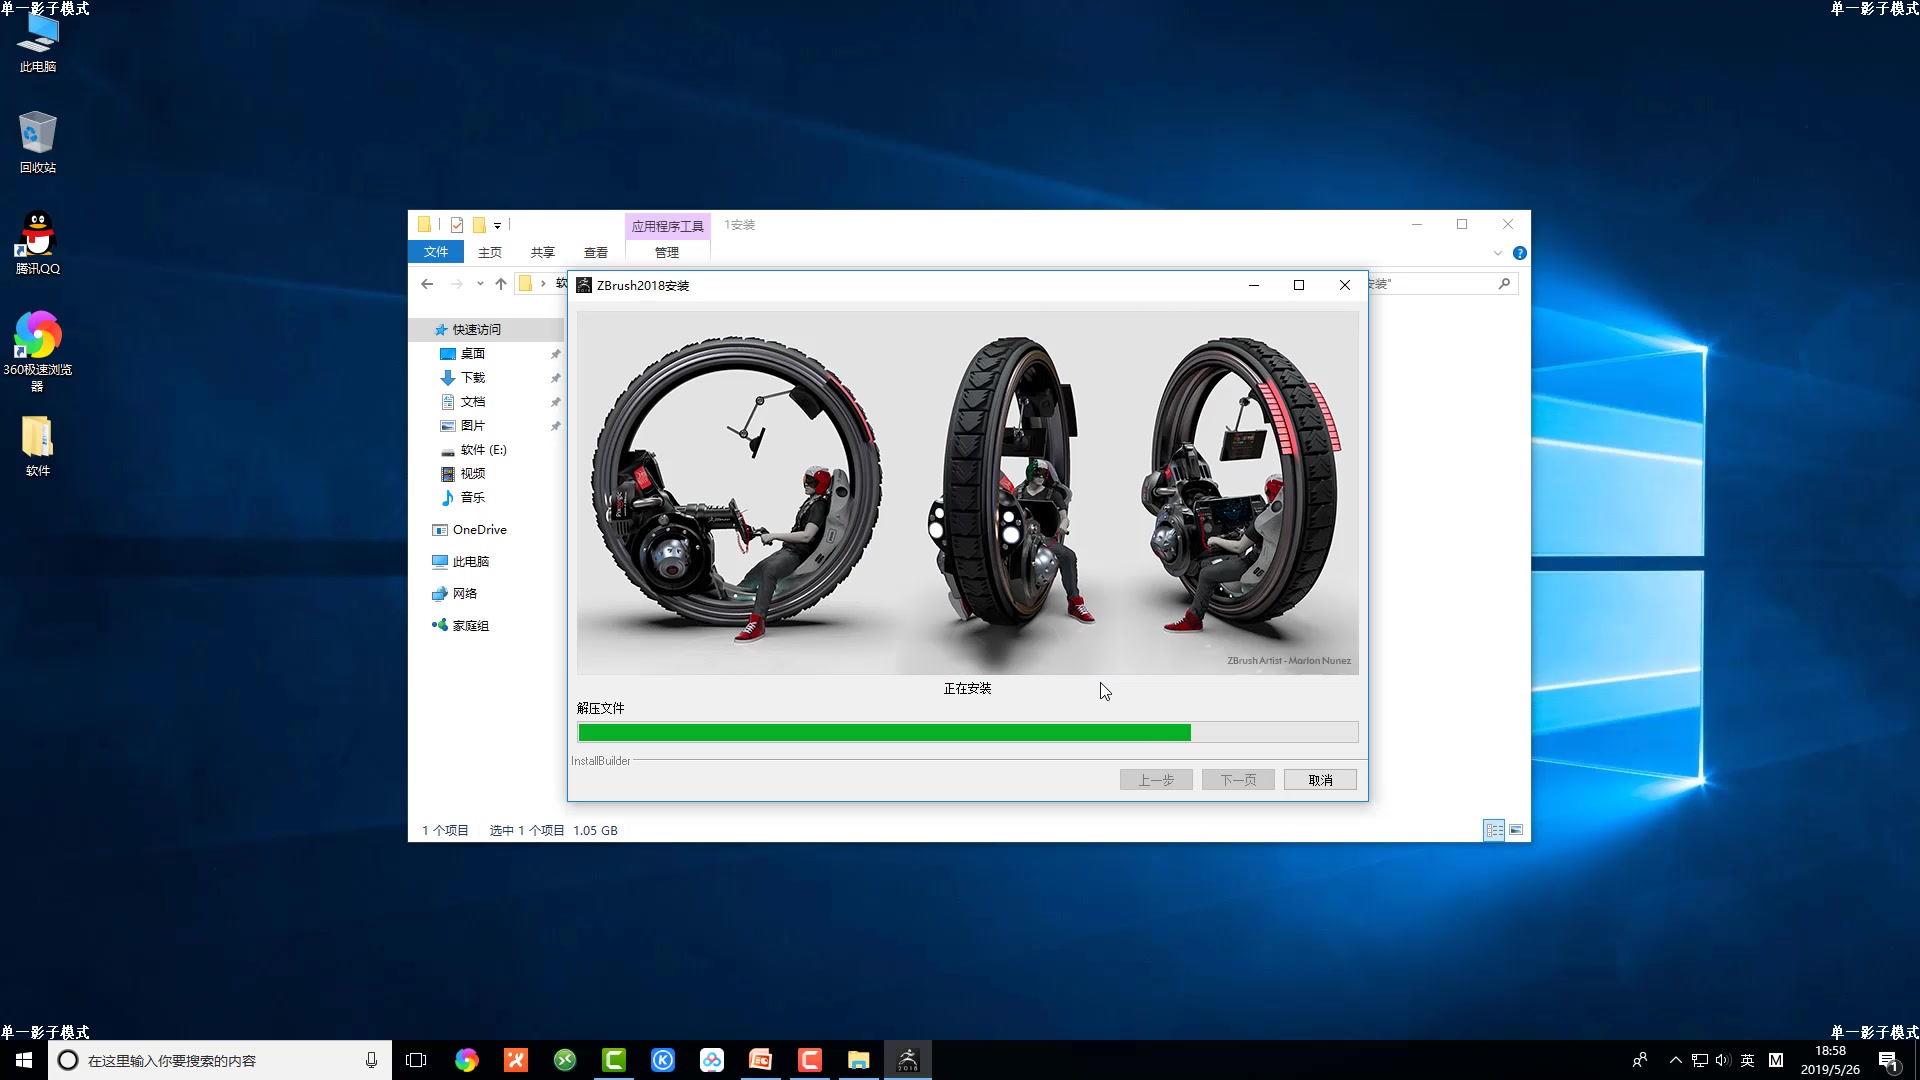Open the recent locations dropdown arrow

click(x=480, y=284)
